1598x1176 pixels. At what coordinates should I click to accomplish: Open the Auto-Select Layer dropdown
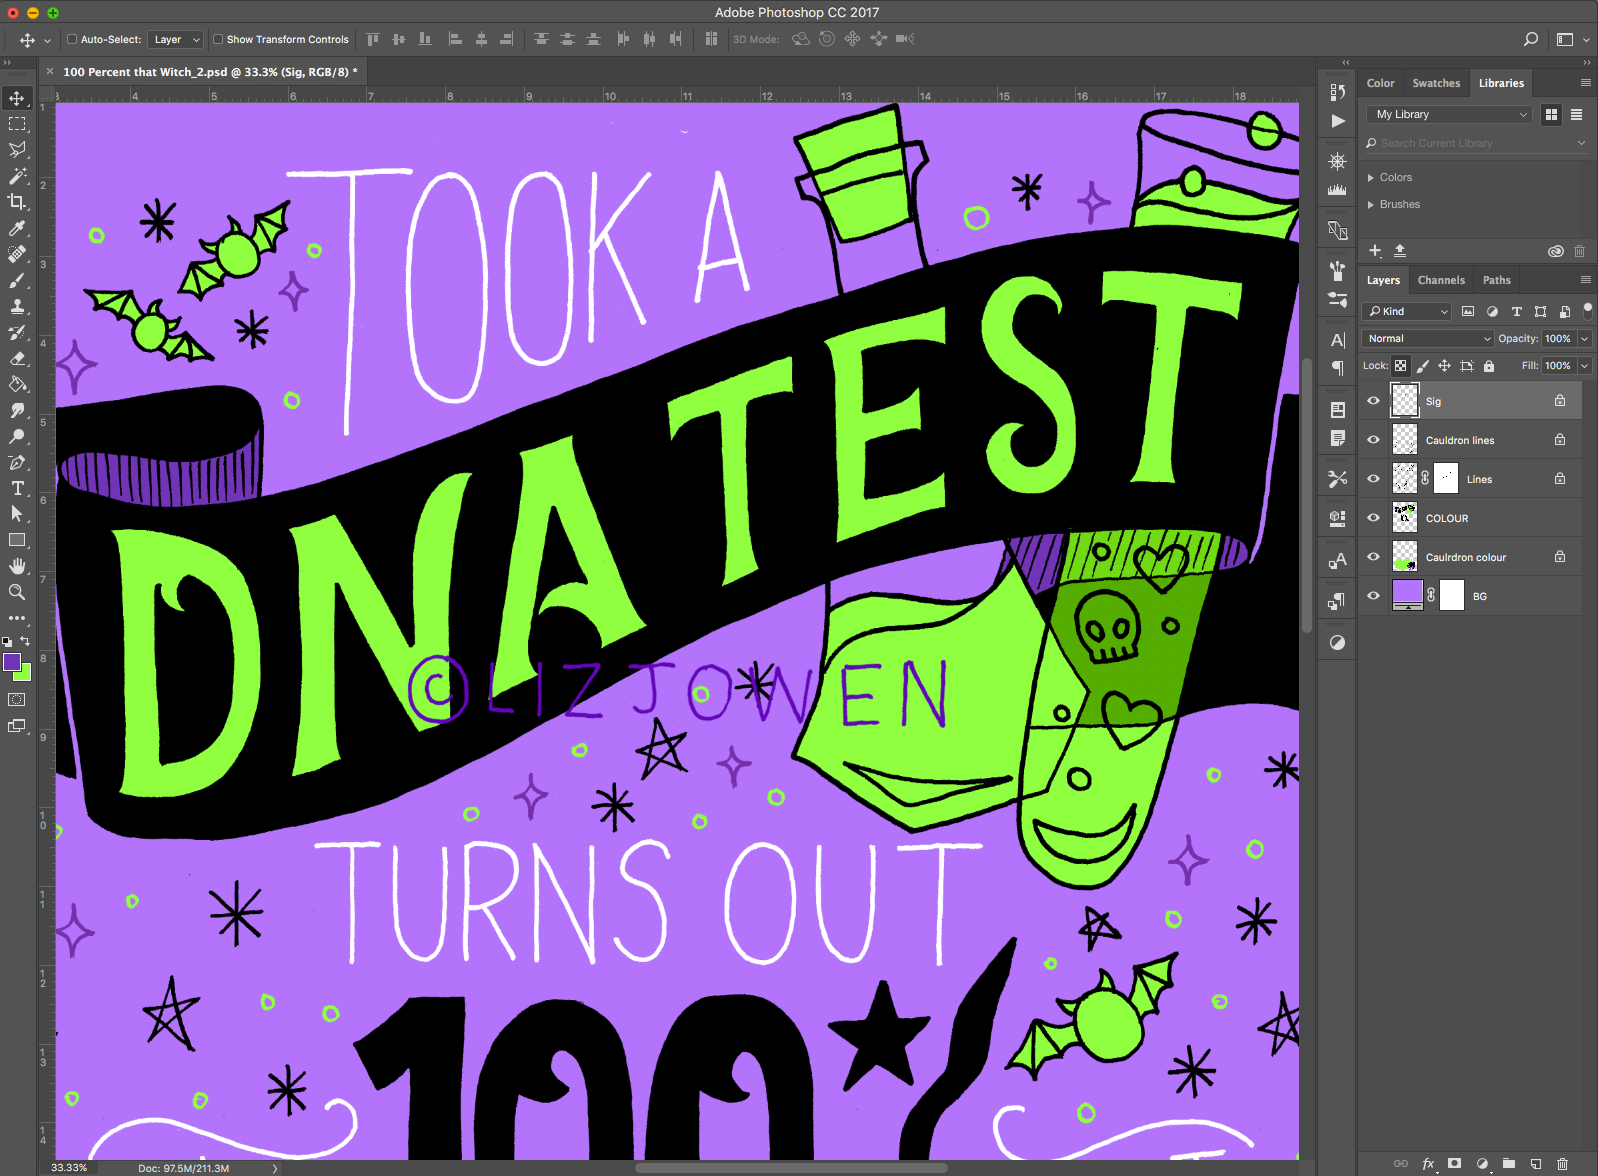176,39
